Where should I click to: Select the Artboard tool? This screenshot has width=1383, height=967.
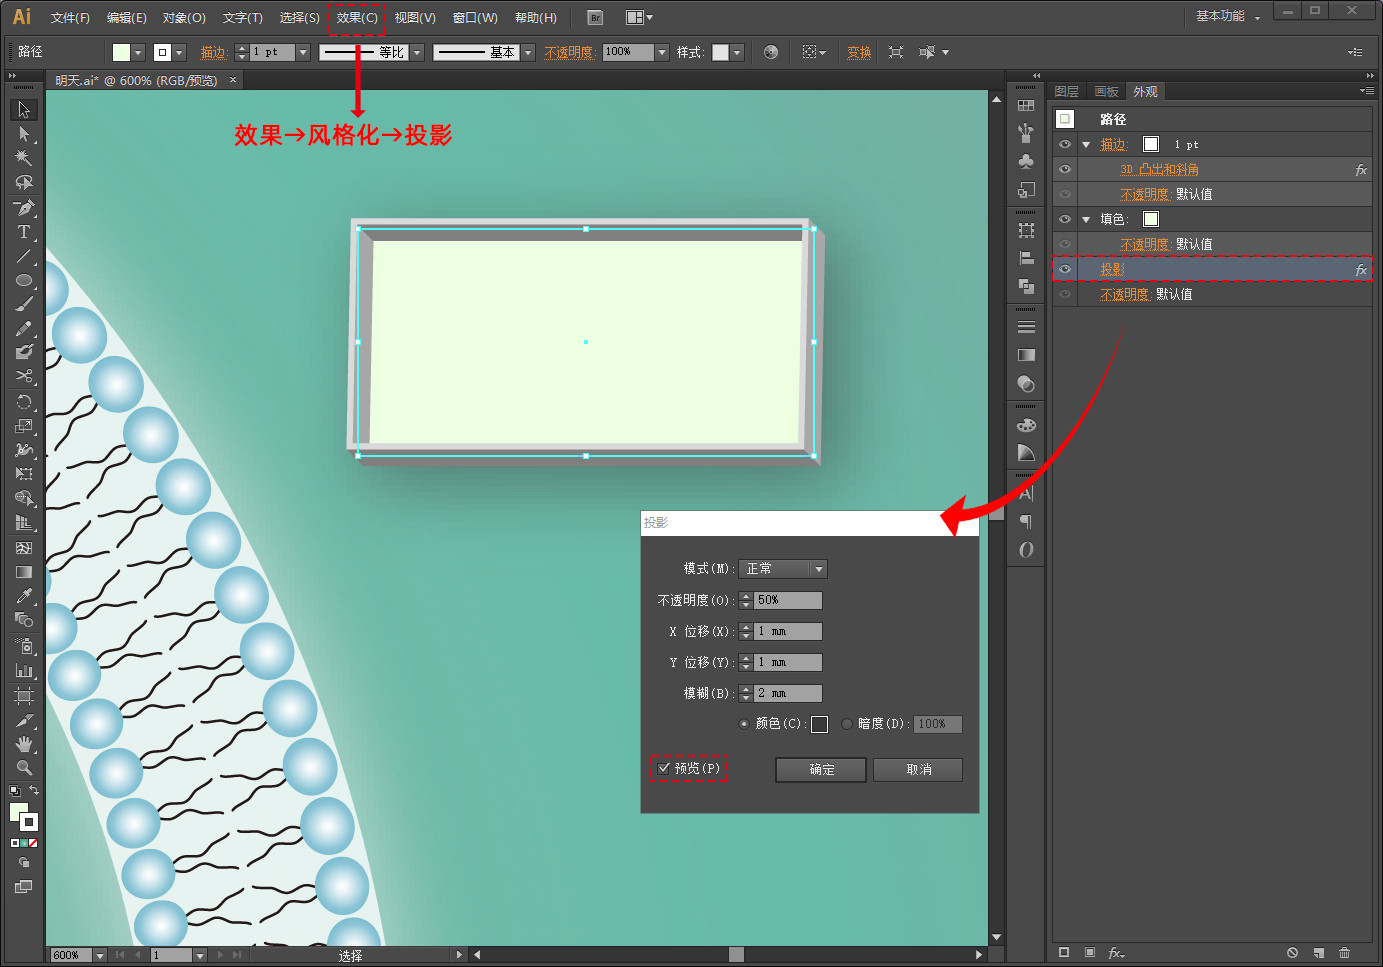[24, 695]
